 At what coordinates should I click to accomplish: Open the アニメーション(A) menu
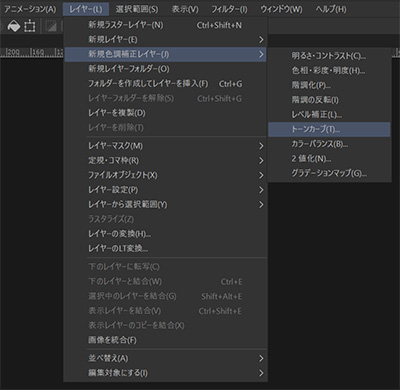pos(30,9)
